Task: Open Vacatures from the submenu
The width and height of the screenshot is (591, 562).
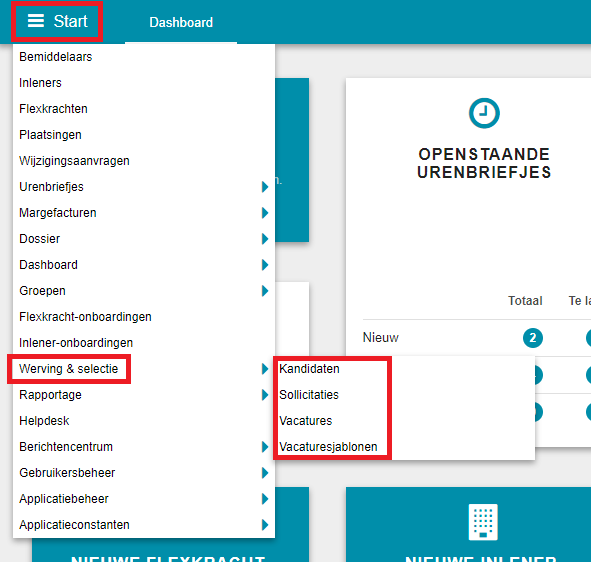Action: tap(305, 421)
